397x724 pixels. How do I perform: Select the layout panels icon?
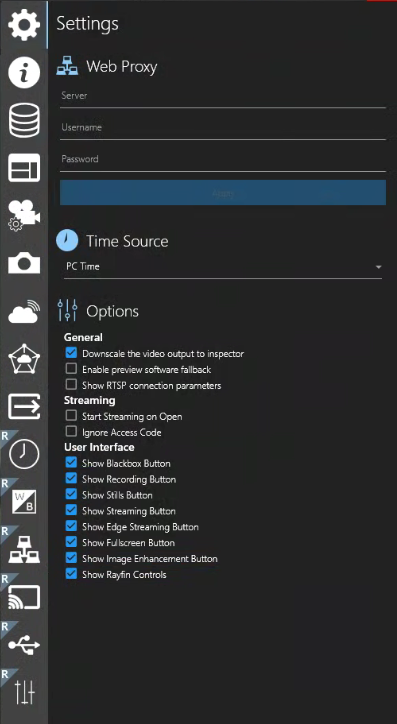tap(24, 168)
